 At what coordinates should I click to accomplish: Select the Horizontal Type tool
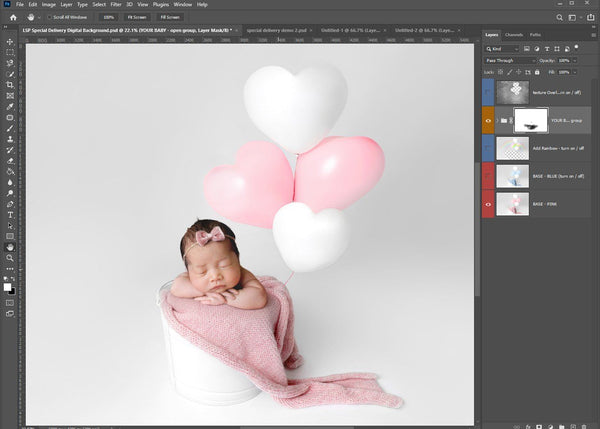tap(10, 214)
